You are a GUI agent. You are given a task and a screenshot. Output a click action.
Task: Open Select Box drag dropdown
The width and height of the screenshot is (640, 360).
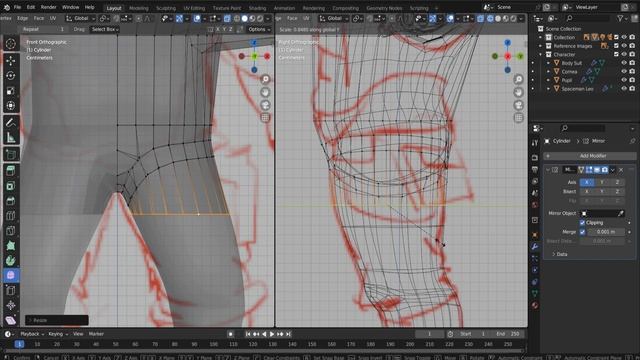(104, 29)
